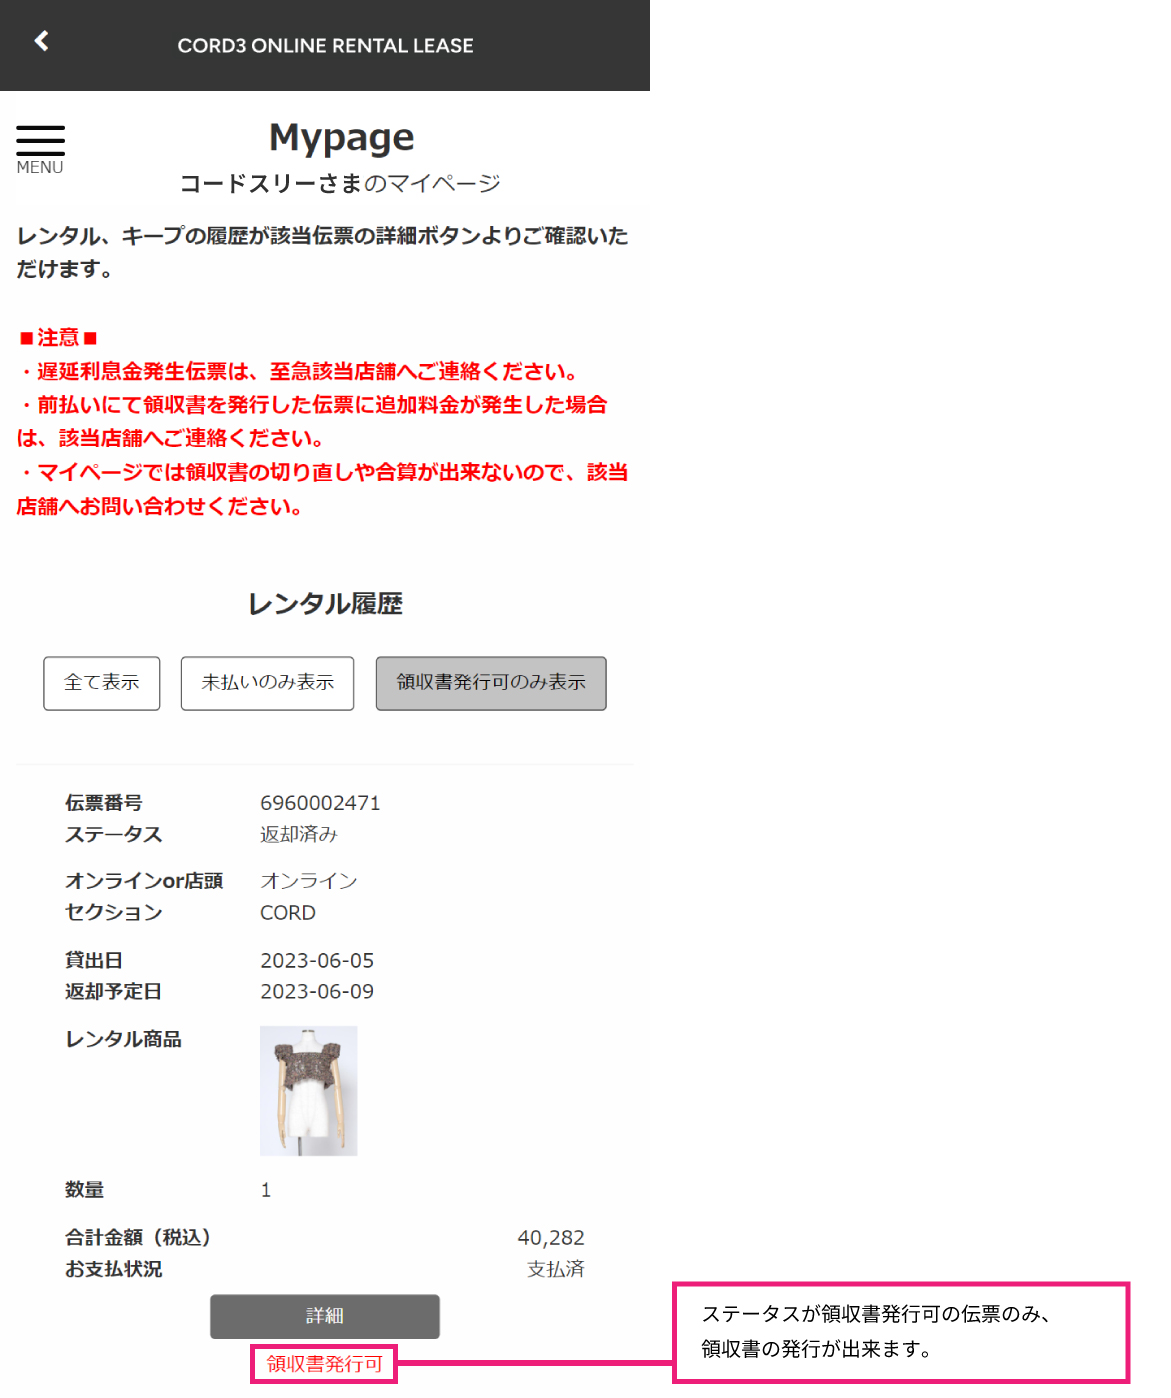1171x1398 pixels.
Task: Click the 詳細 button for the rental slip
Action: pos(325,1316)
